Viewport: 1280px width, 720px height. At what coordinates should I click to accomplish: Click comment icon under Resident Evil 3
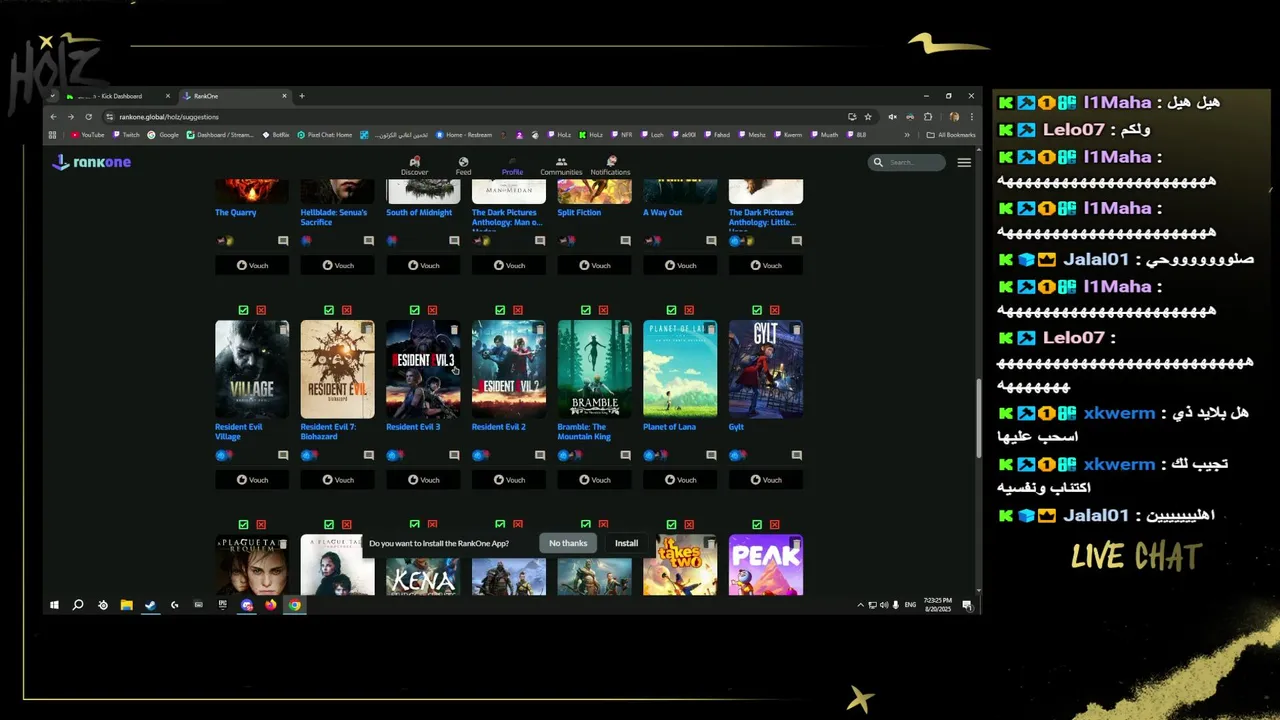coord(454,455)
